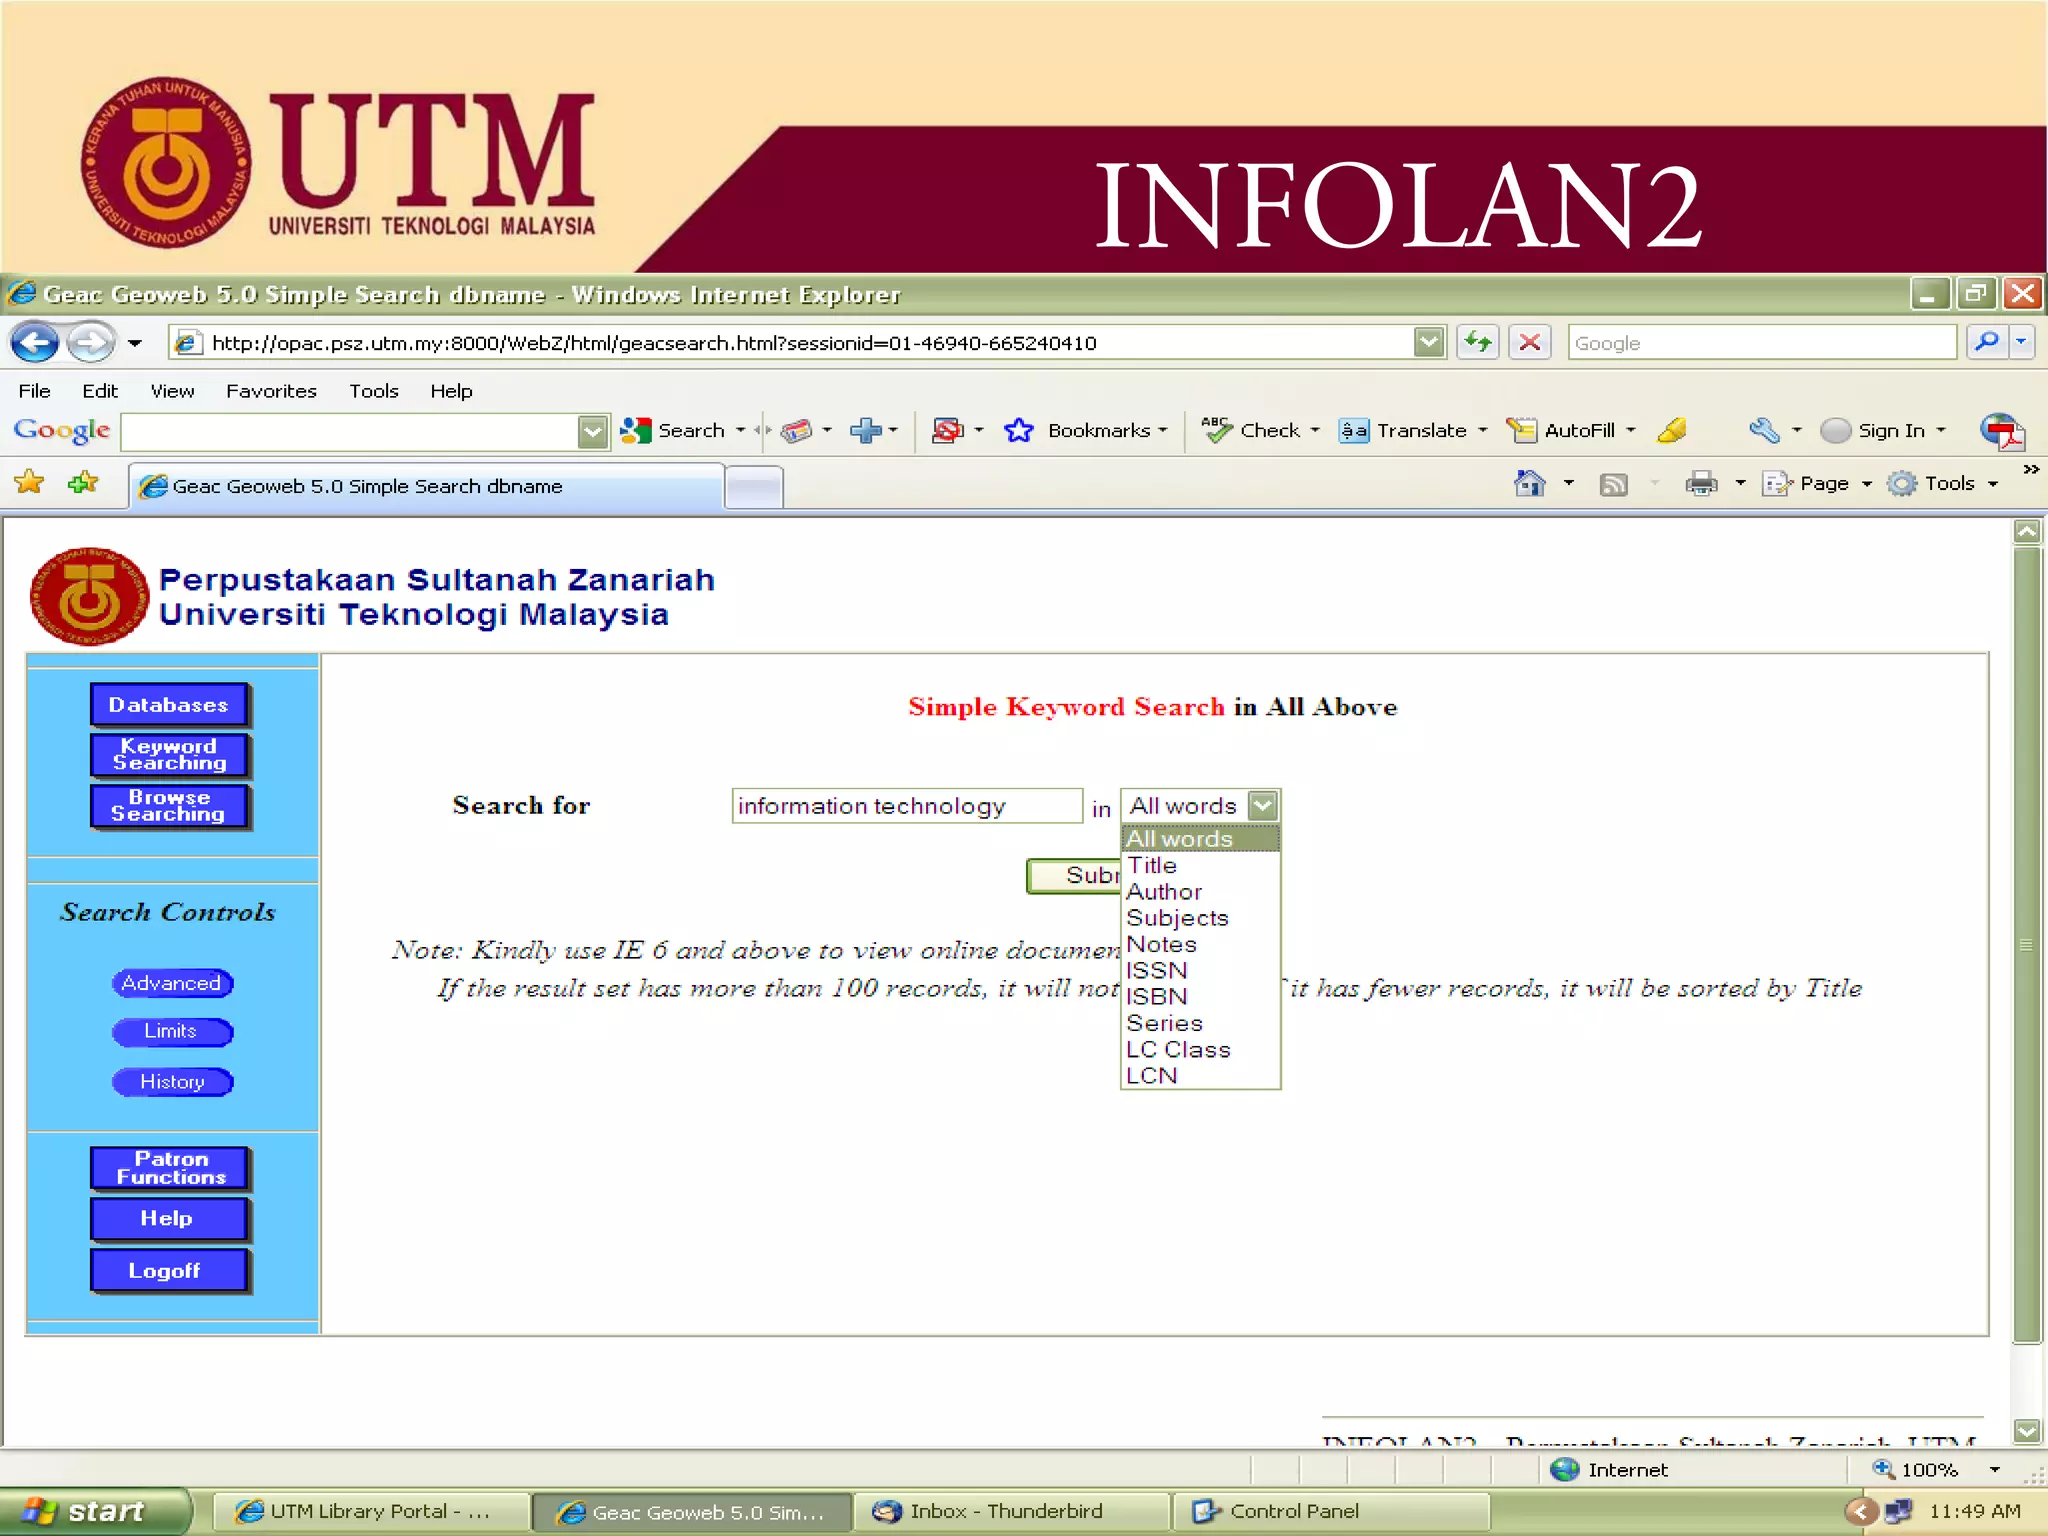The image size is (2048, 1536).
Task: Click the red Stop loading icon
Action: tap(1529, 343)
